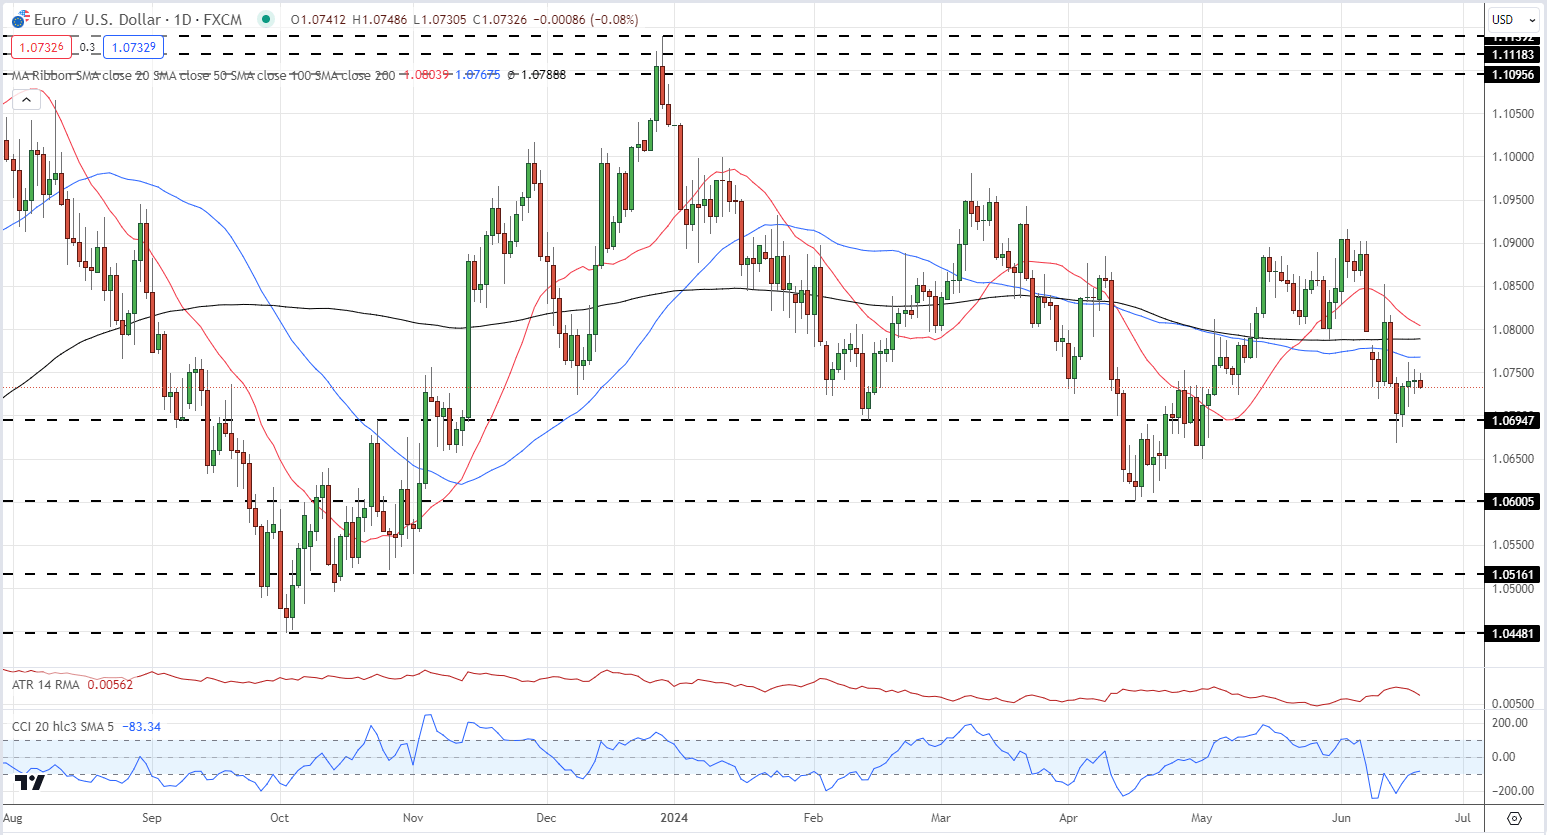This screenshot has height=835, width=1547.
Task: Click the Nov label on time axis
Action: (x=413, y=817)
